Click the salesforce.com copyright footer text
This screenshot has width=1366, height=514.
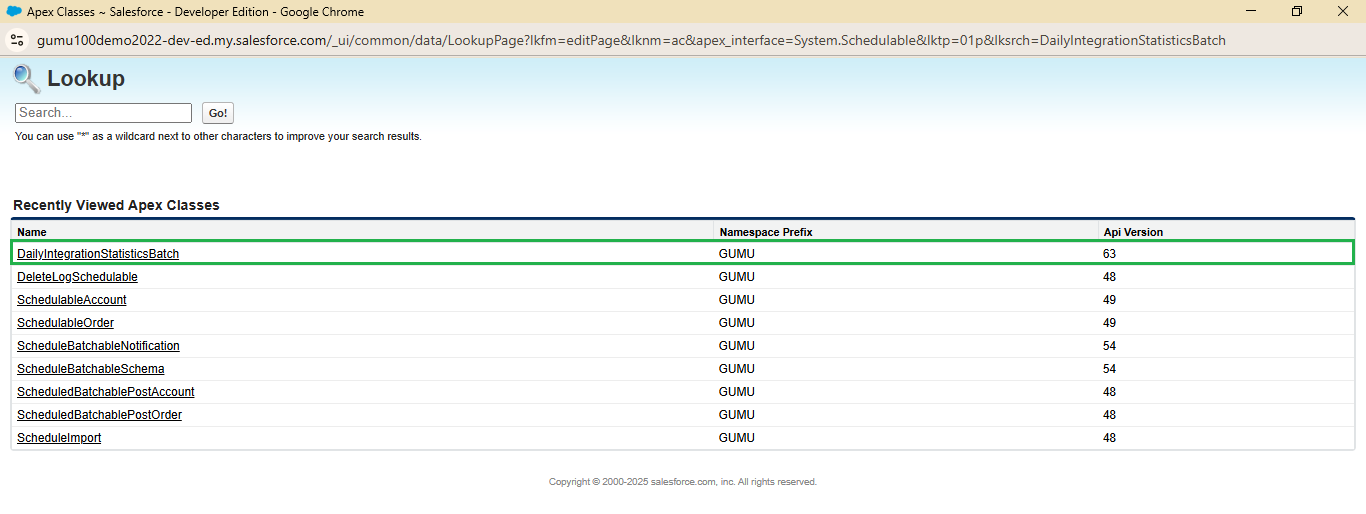tap(683, 482)
